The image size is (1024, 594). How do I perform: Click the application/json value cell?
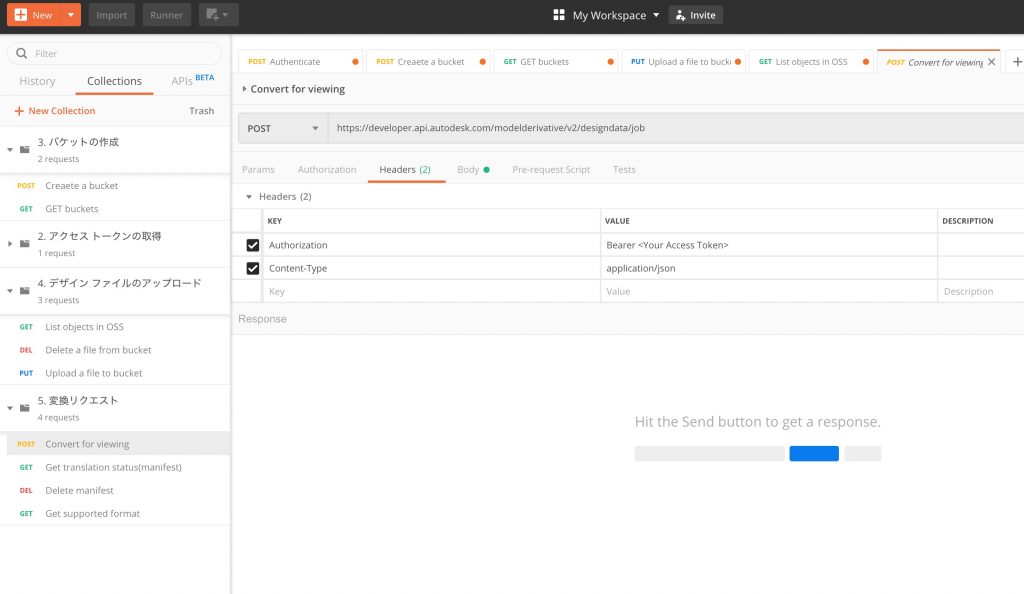769,268
